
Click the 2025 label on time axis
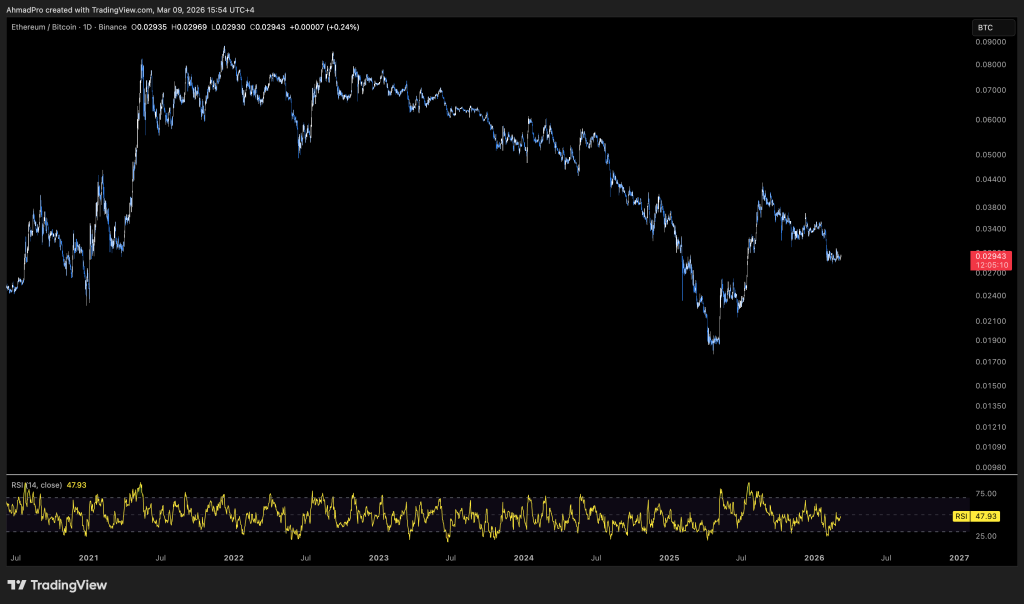point(669,556)
